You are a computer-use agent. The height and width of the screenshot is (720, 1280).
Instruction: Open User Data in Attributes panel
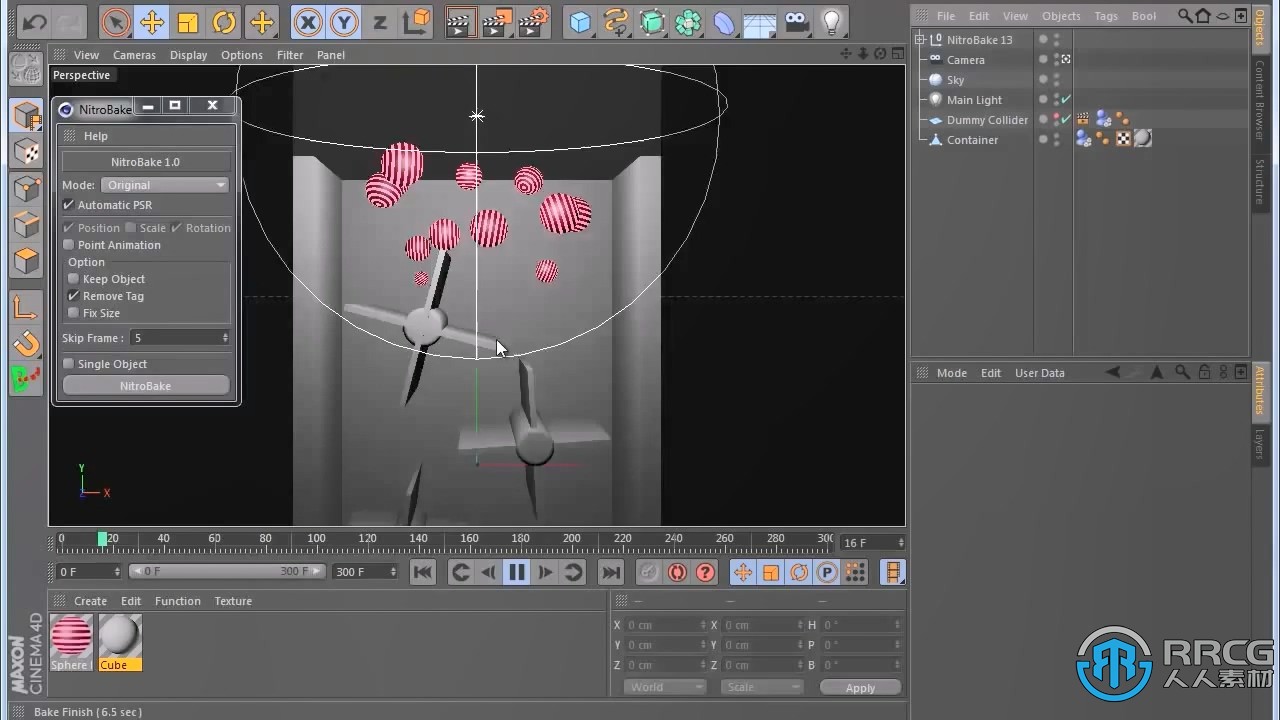[1040, 373]
